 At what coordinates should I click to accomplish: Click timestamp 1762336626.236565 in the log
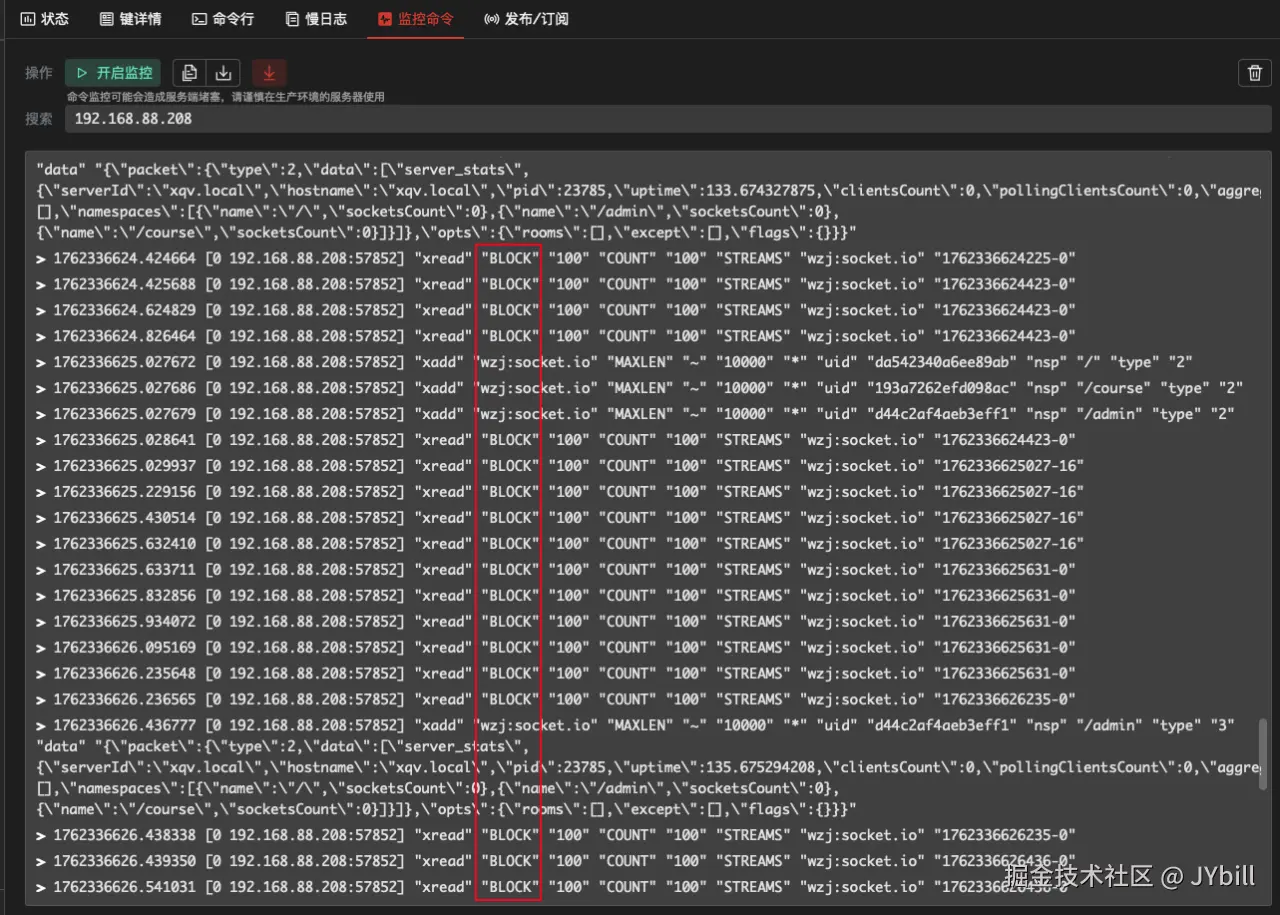[x=127, y=700]
